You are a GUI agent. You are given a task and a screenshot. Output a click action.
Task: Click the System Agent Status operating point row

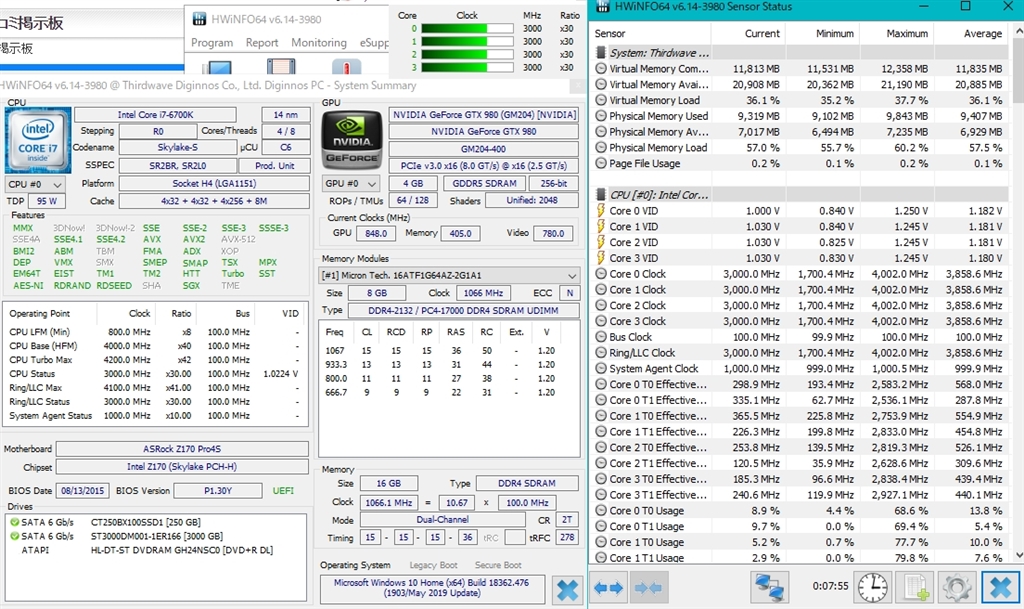pos(155,416)
